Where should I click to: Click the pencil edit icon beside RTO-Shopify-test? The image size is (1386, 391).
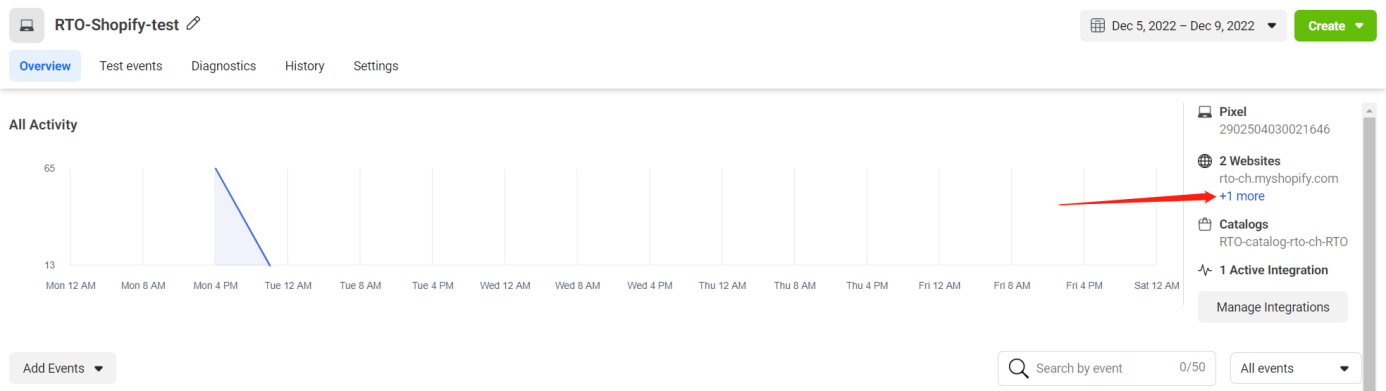pos(194,24)
